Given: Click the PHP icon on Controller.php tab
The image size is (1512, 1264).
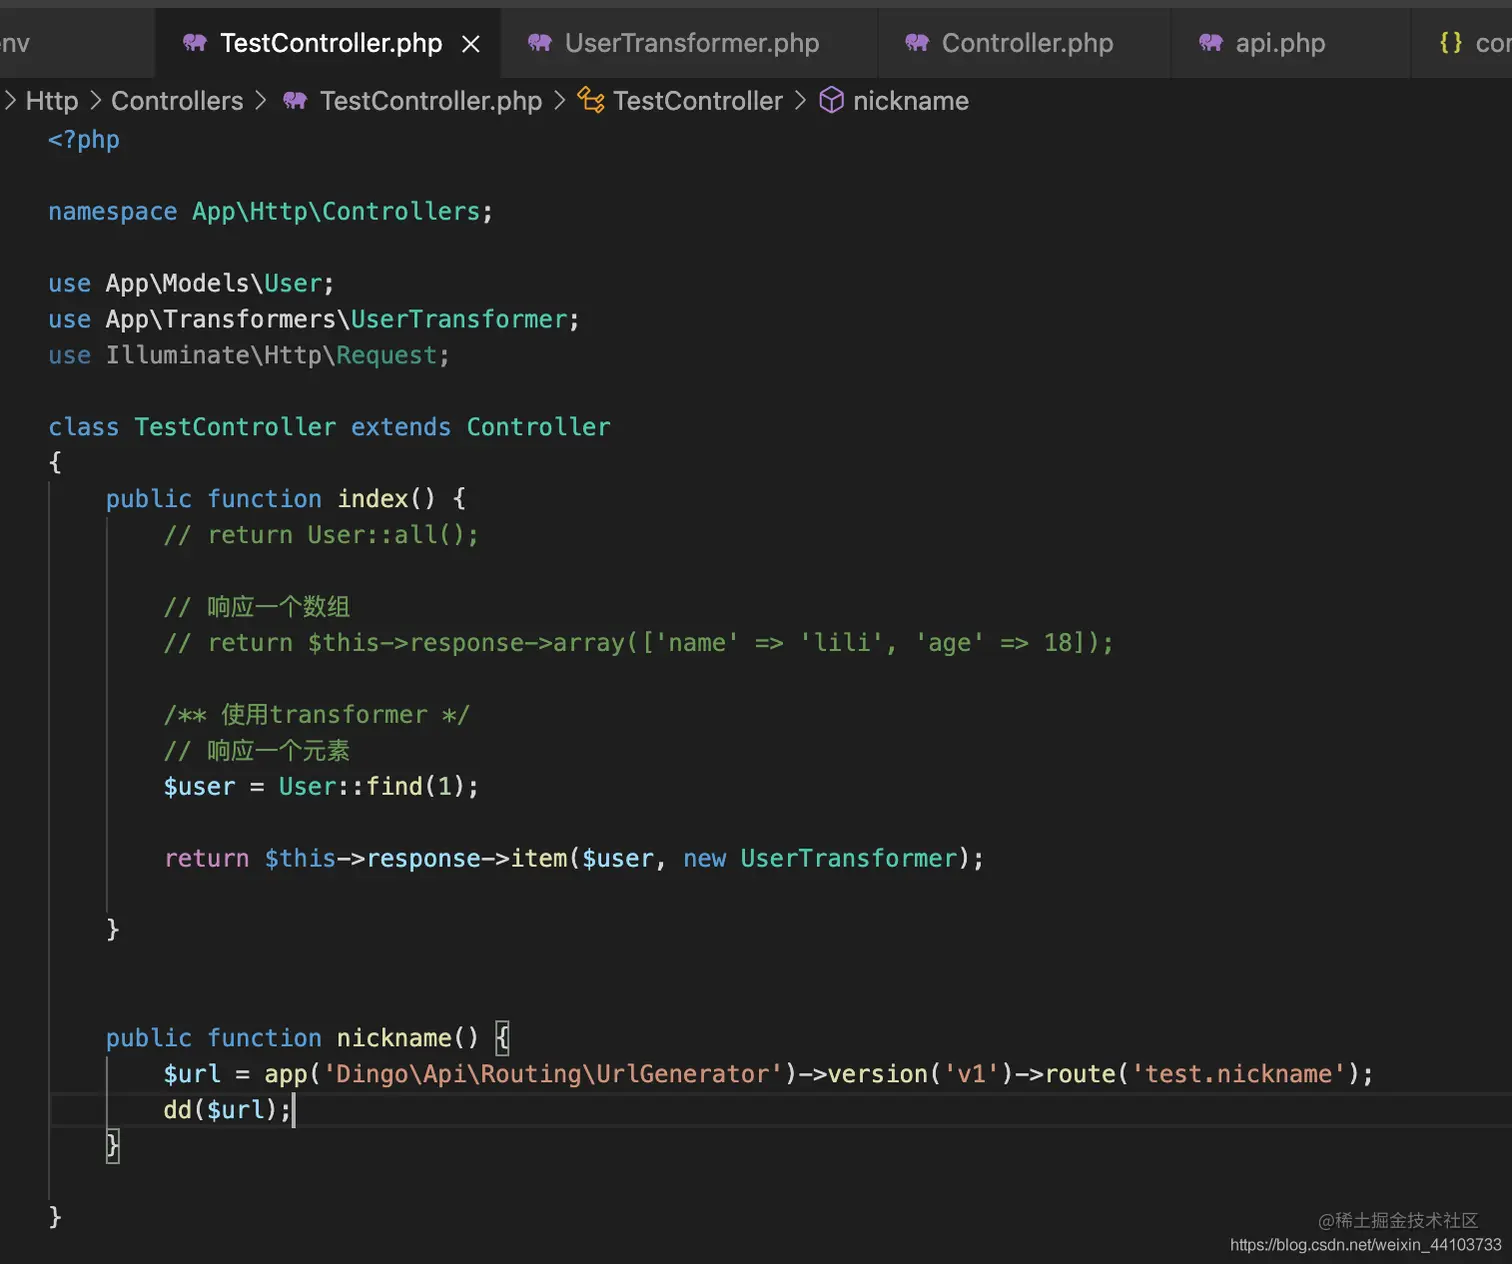Looking at the screenshot, I should click(917, 43).
